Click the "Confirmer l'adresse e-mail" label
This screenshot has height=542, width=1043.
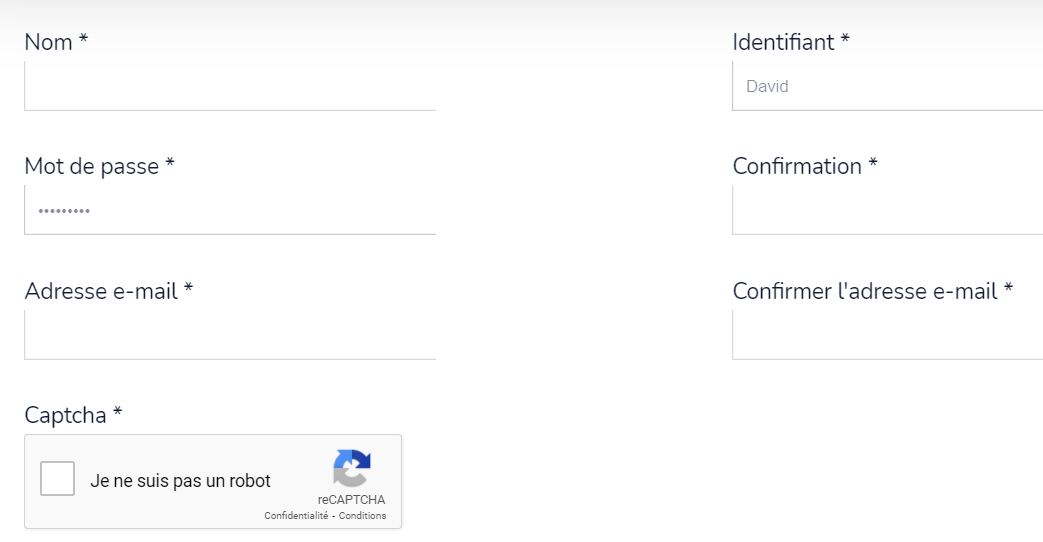[x=865, y=291]
